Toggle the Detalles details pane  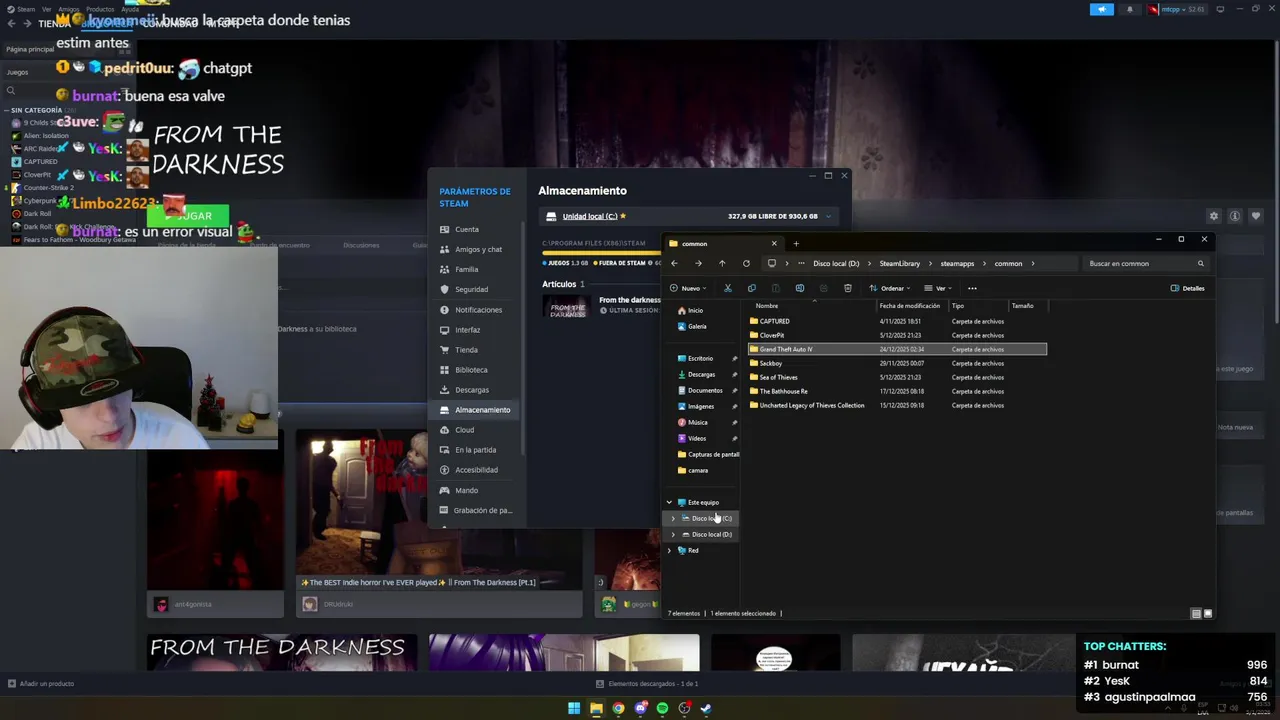point(1187,288)
